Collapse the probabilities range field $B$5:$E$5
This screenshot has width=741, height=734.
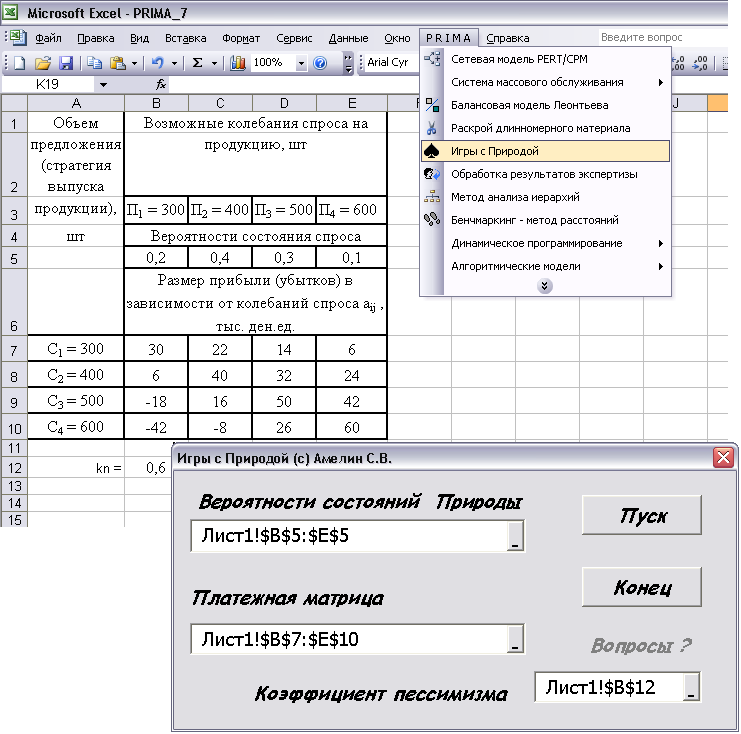(515, 536)
